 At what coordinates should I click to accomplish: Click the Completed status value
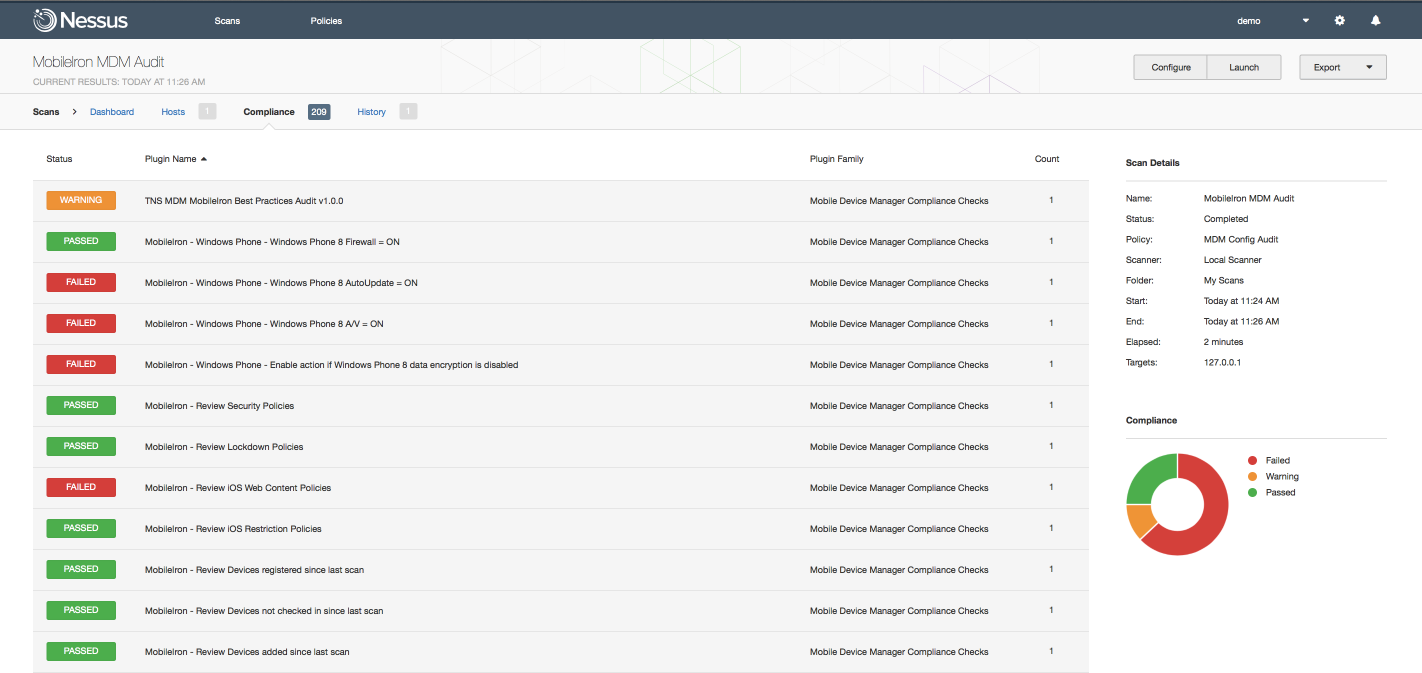click(1226, 219)
